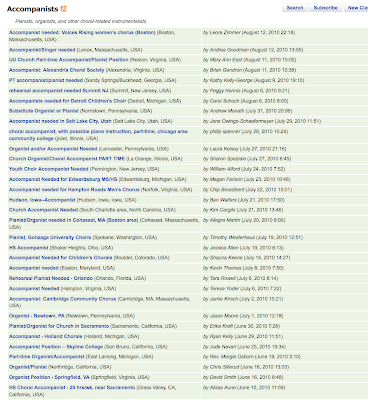368x400 pixels.
Task: Click author text 'by Mary Ann East'
Action: point(223,60)
